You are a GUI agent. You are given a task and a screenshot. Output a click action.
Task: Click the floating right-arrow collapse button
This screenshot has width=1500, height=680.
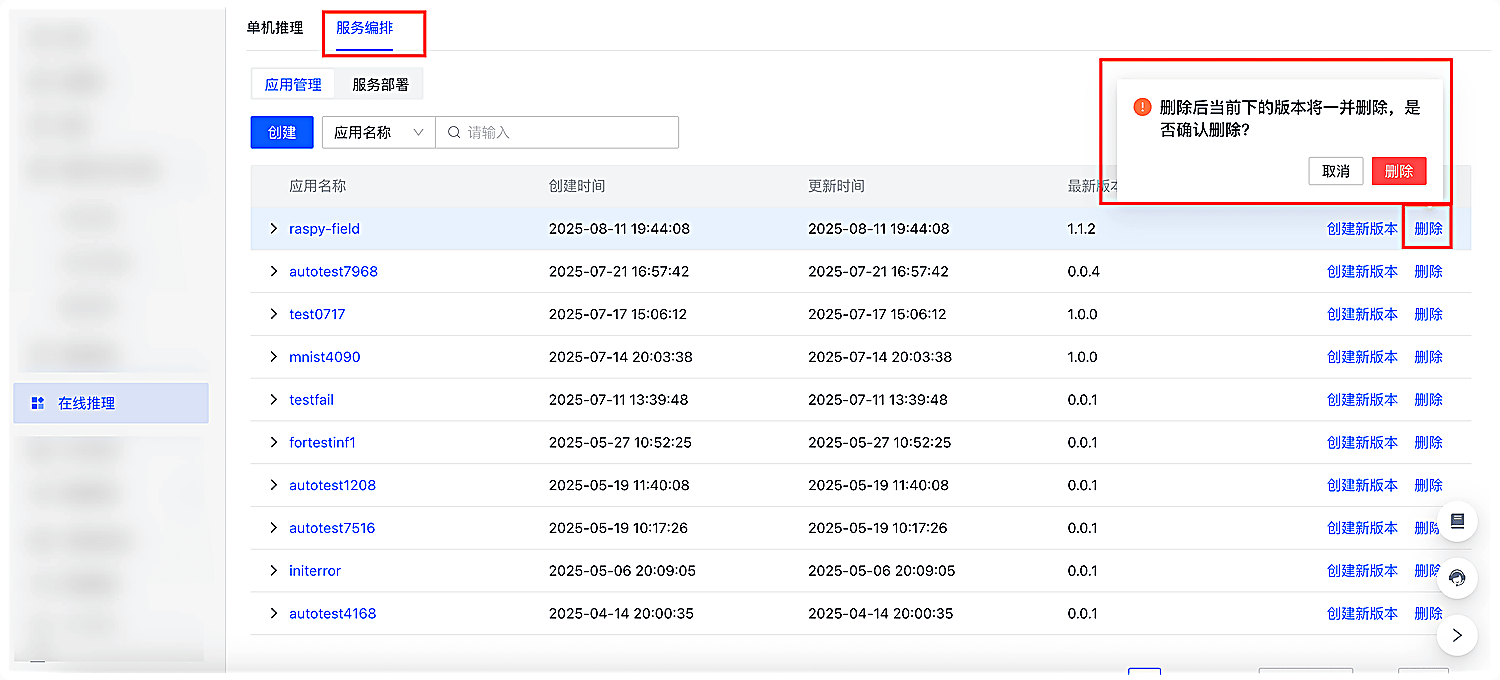(x=1457, y=635)
